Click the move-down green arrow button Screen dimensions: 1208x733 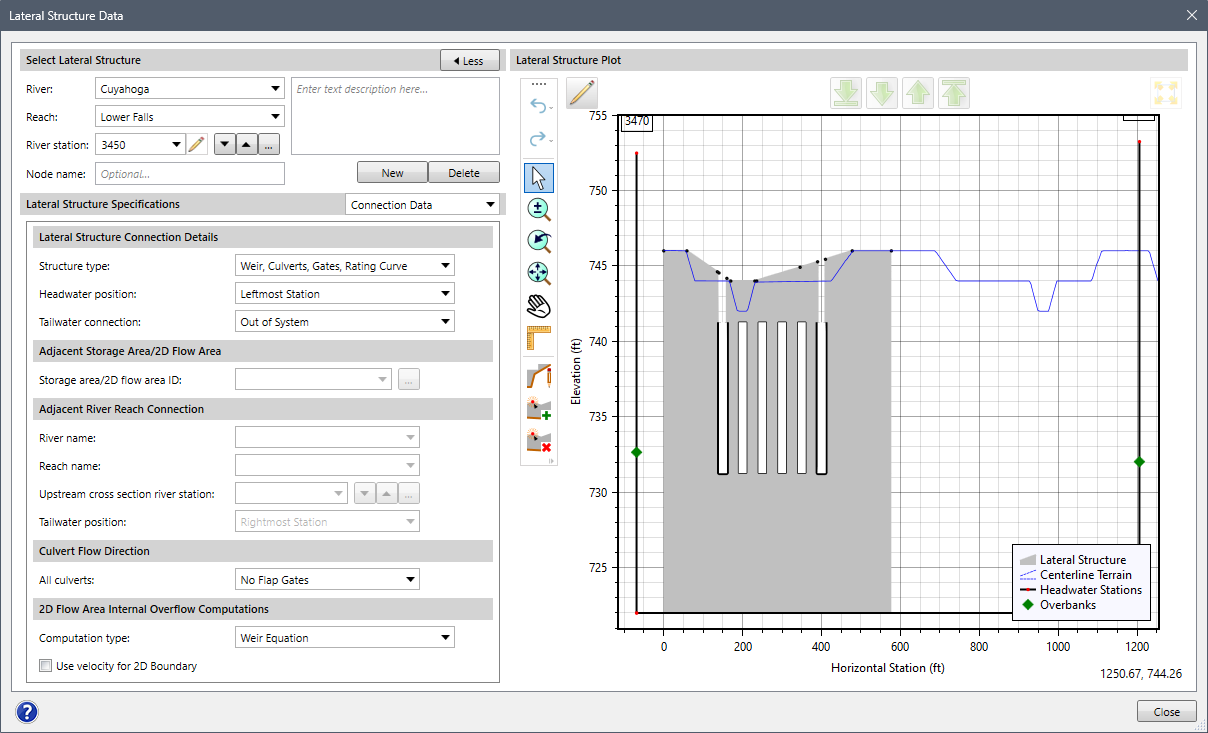tap(882, 93)
